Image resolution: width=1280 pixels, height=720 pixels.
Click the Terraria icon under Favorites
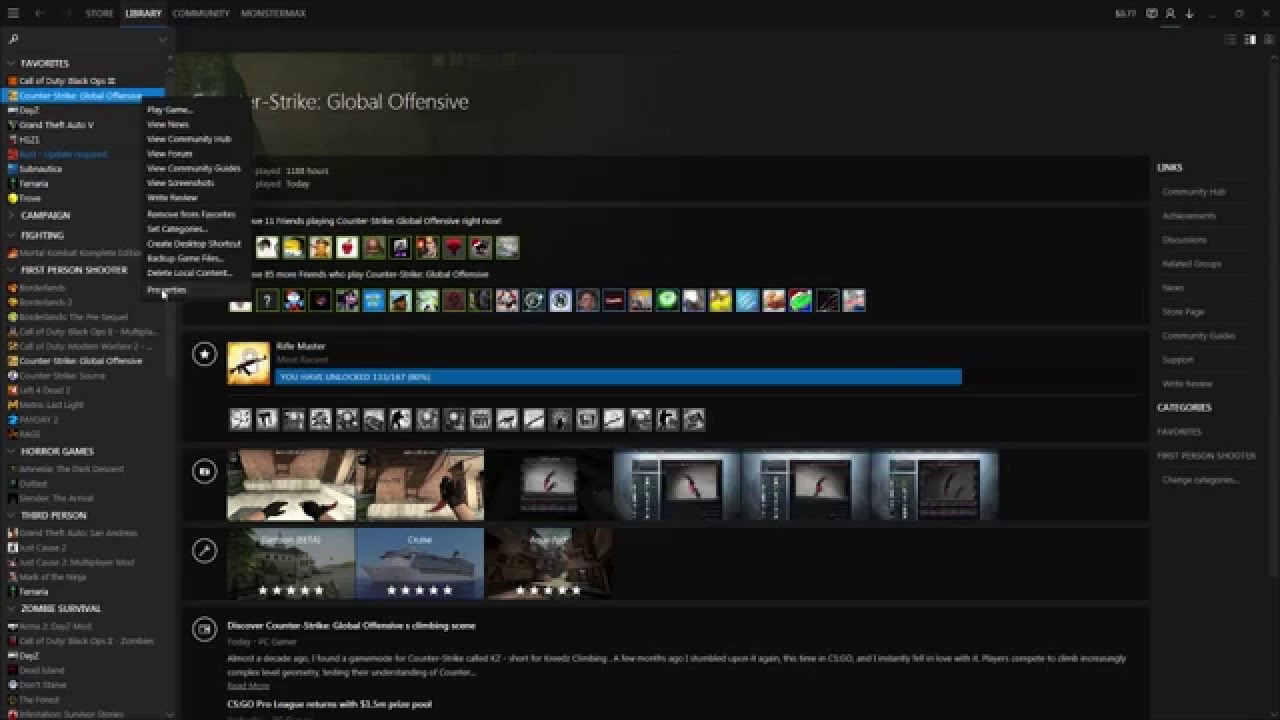(12, 184)
